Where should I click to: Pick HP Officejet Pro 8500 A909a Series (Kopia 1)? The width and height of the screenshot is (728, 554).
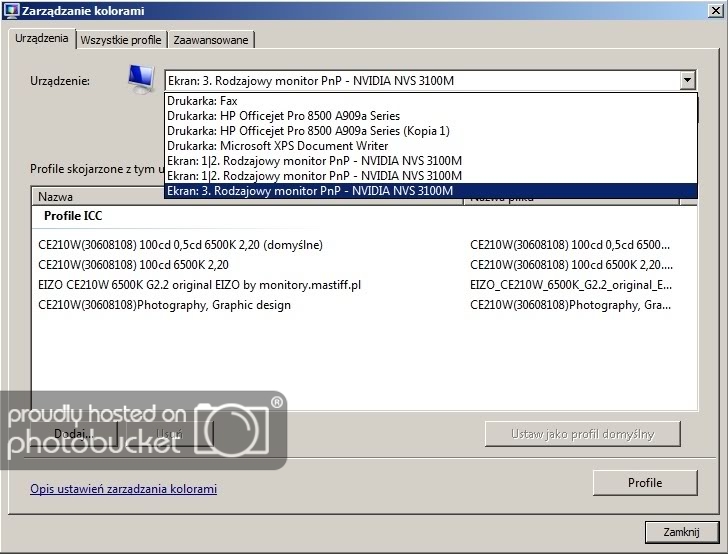point(430,130)
